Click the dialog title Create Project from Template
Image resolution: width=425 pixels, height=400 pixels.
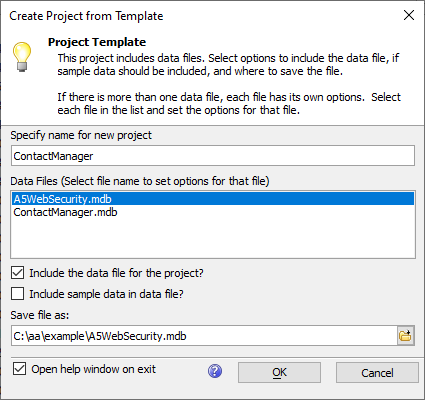(x=86, y=16)
